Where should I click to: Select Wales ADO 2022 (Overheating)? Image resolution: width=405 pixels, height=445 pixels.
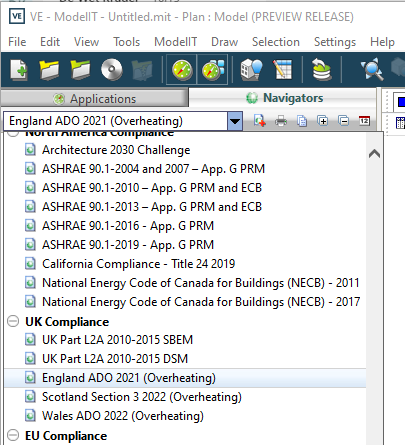(x=123, y=416)
